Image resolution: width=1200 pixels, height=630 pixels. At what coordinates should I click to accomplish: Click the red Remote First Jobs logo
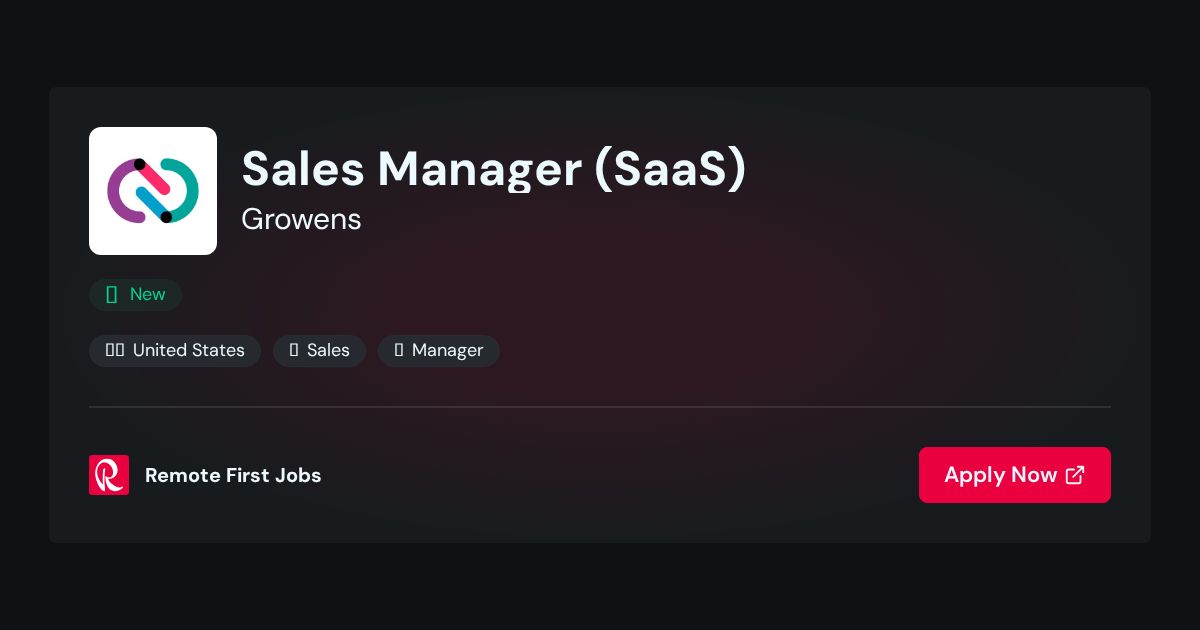coord(109,475)
